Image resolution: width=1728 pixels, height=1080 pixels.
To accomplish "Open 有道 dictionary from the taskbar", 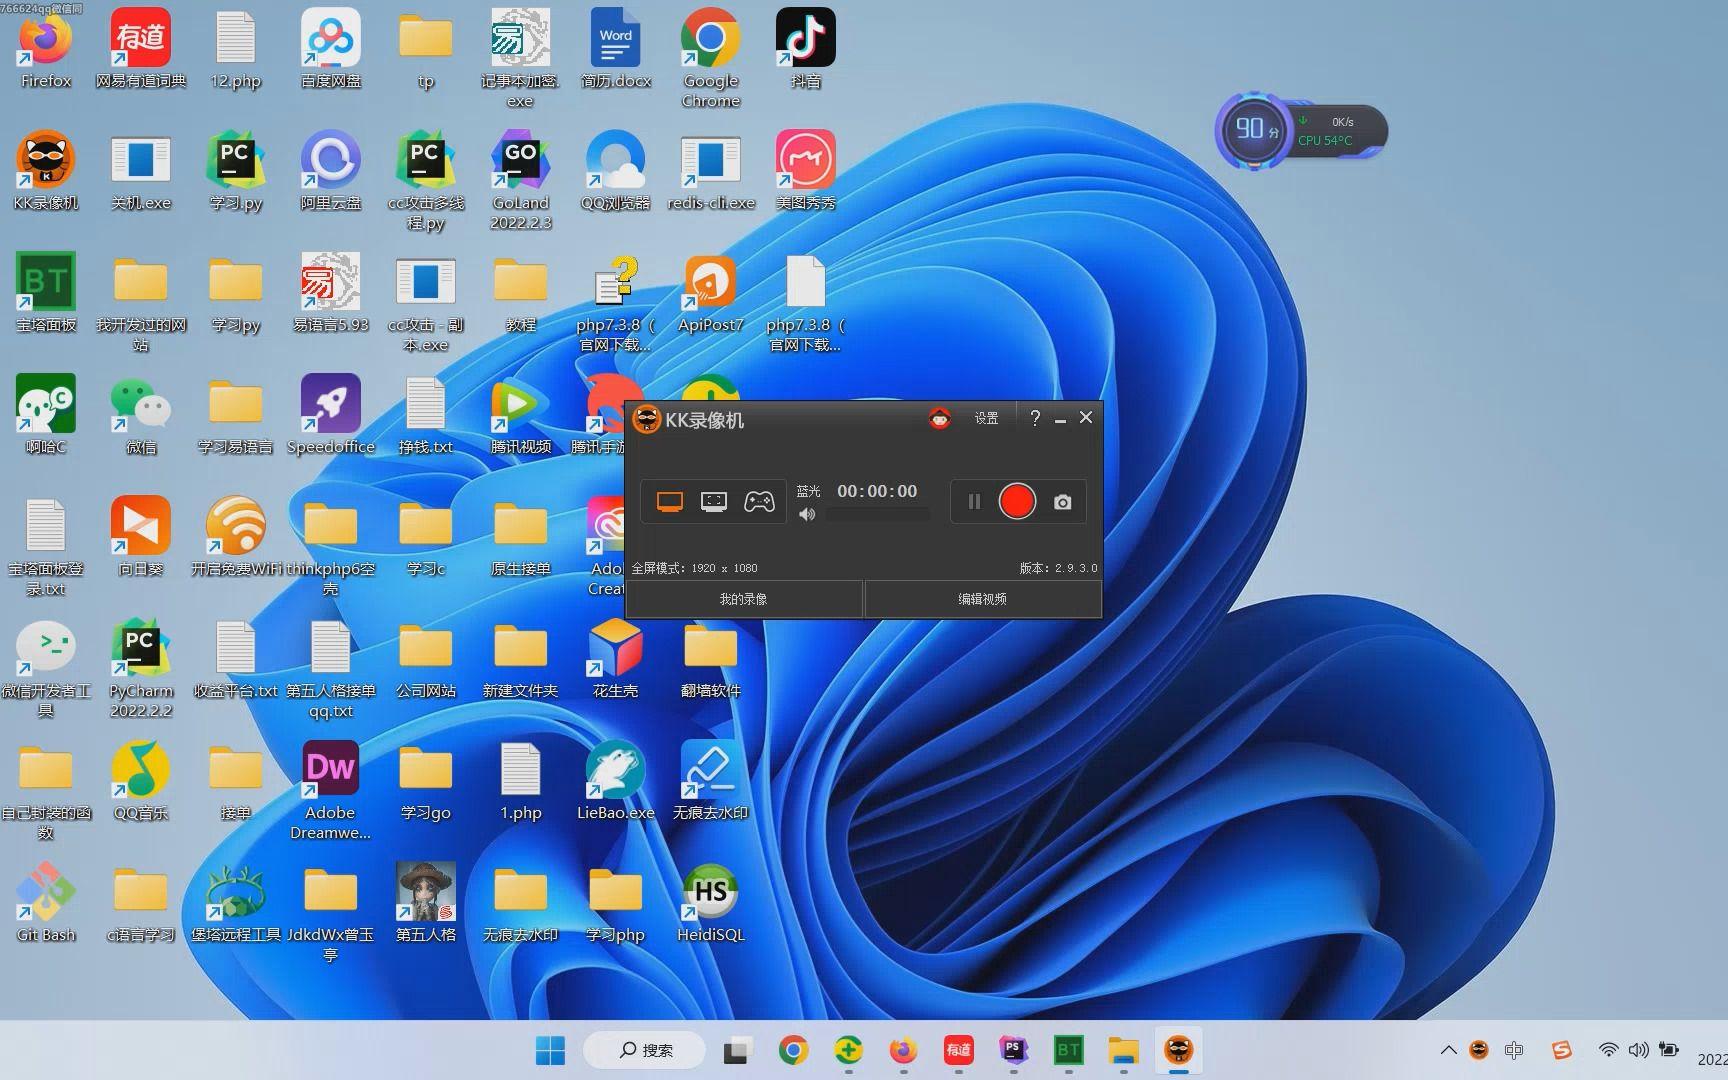I will [958, 1050].
